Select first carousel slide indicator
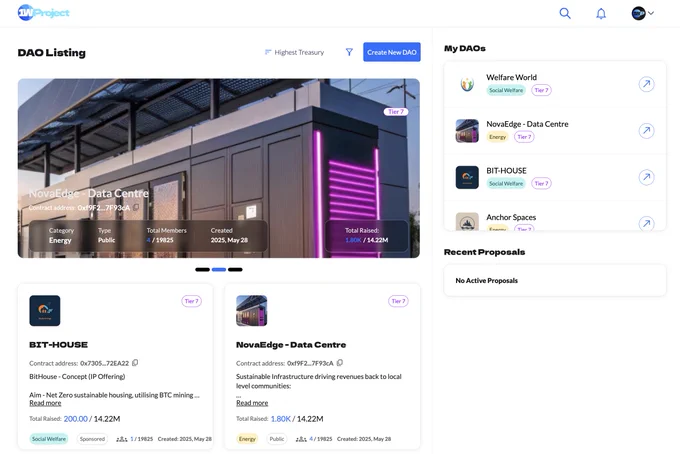This screenshot has width=680, height=454. (202, 270)
